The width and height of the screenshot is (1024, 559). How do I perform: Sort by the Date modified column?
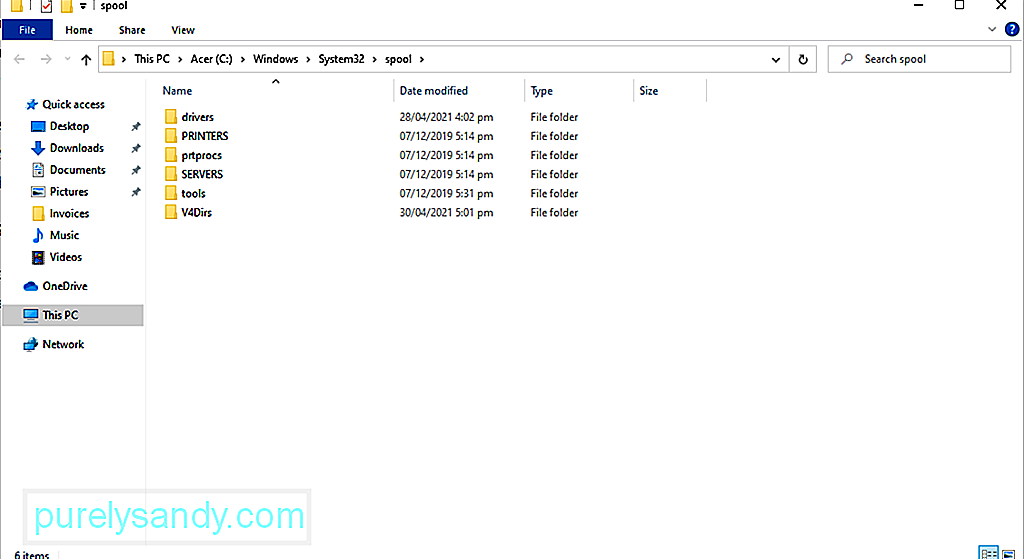(434, 91)
